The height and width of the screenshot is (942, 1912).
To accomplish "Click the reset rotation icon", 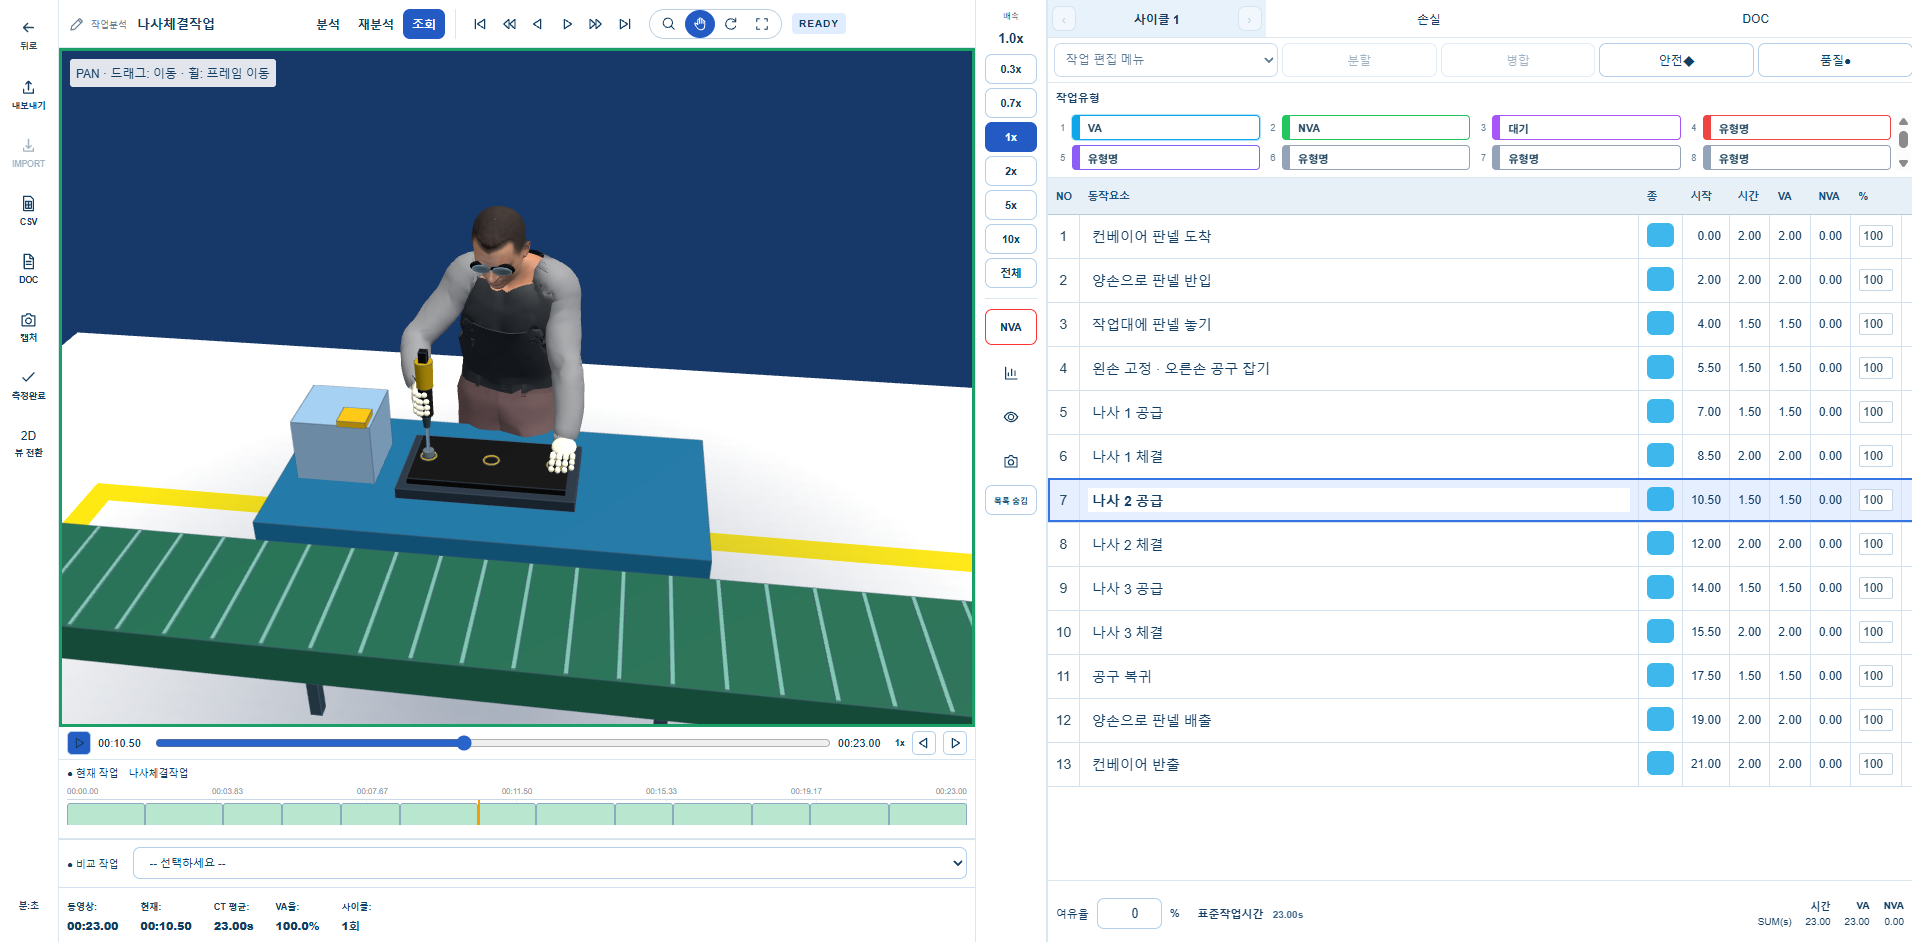I will coord(731,24).
